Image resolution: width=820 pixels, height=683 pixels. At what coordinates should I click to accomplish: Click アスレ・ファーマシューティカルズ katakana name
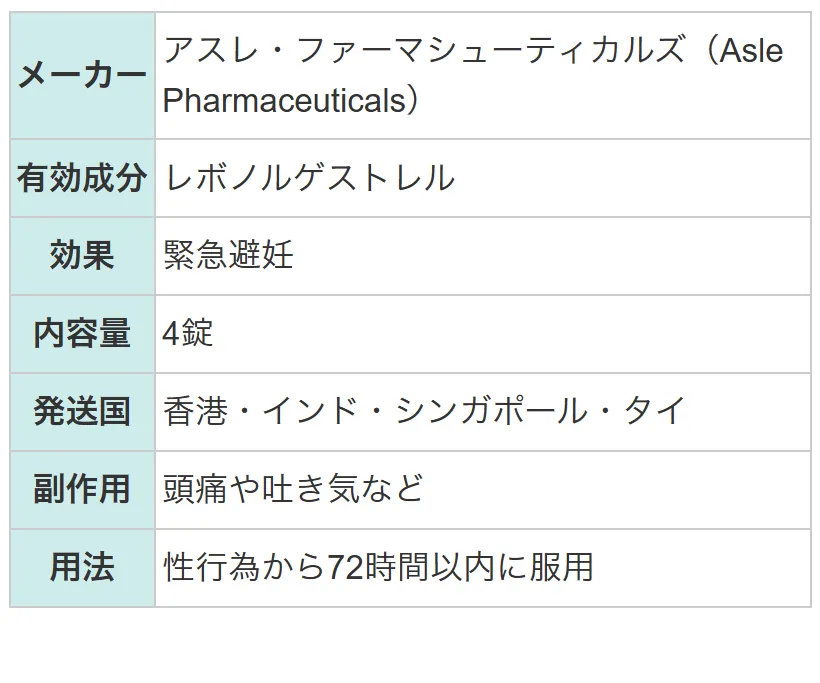tap(424, 50)
